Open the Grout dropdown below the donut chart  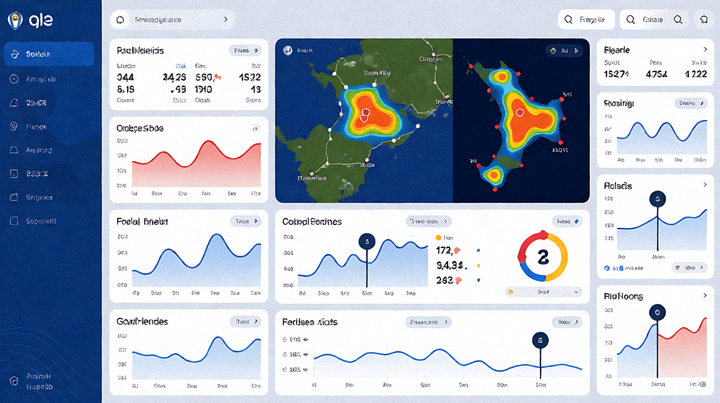544,292
